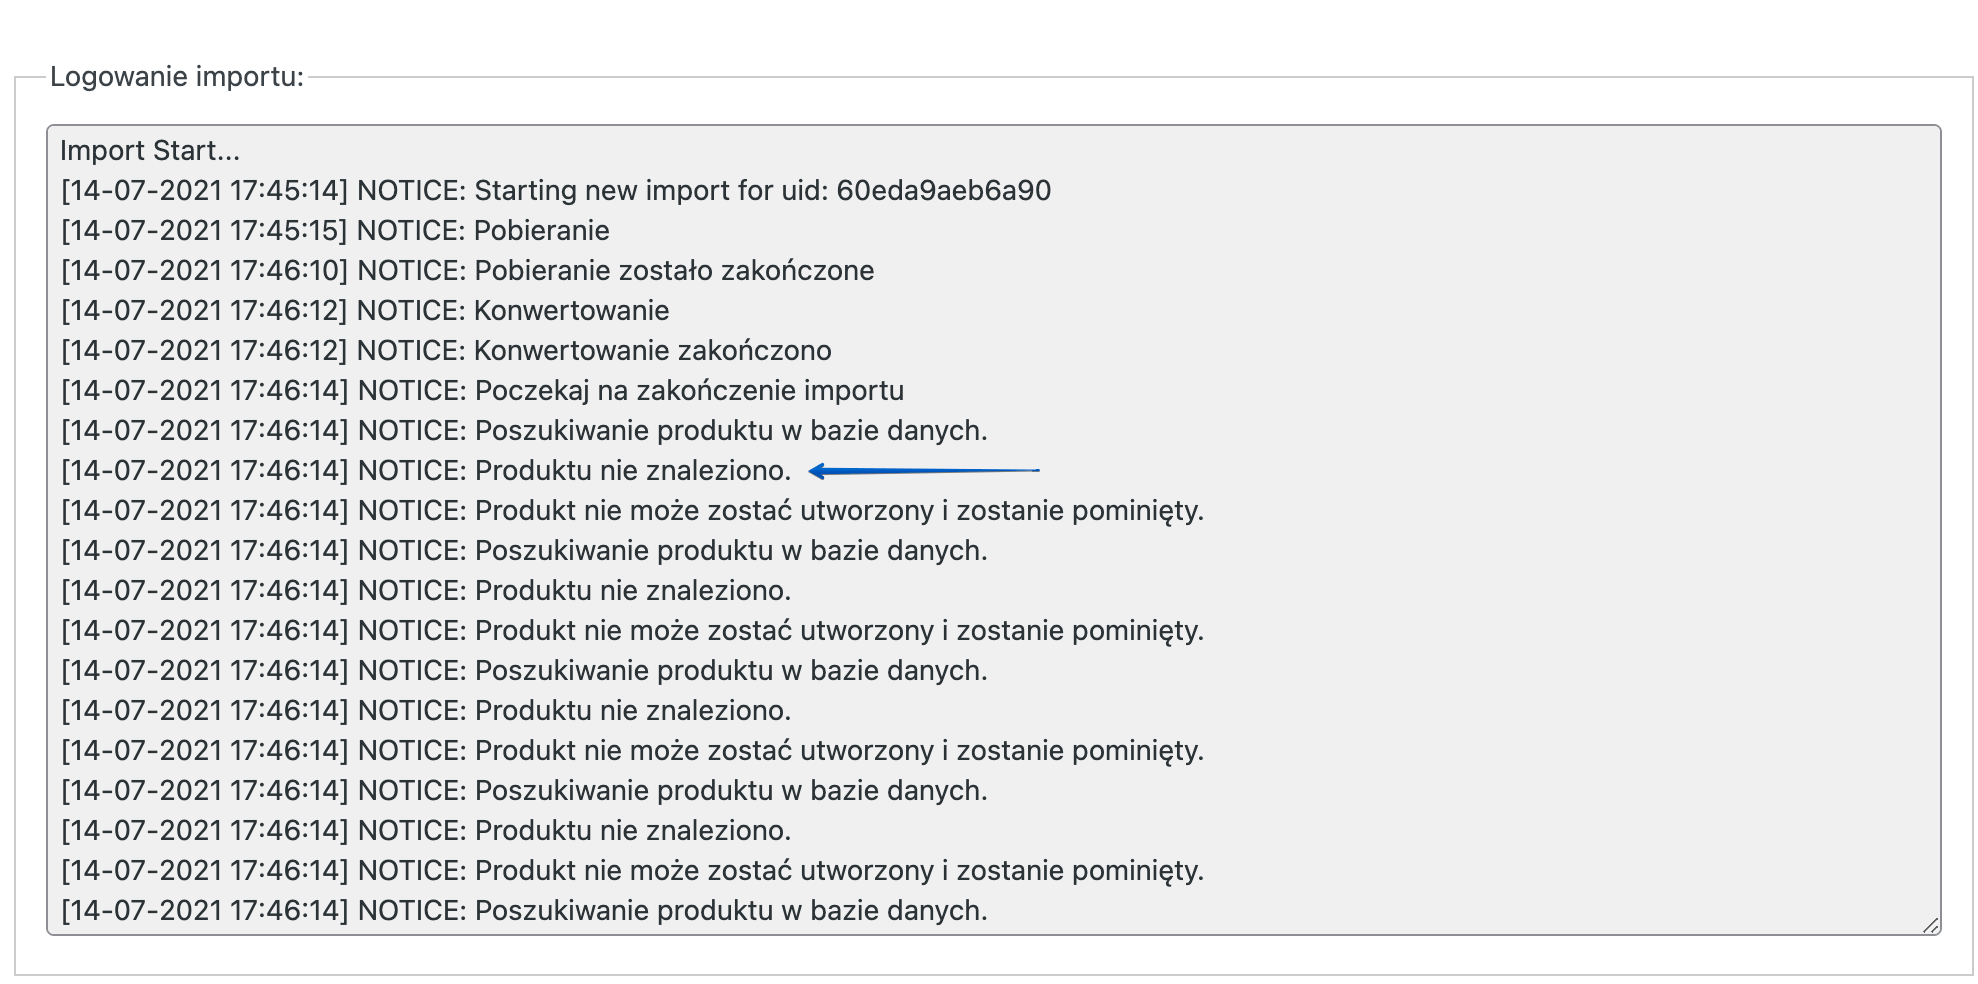
Task: Click the "Pobieranie" word at 17:45:15
Action: (541, 231)
